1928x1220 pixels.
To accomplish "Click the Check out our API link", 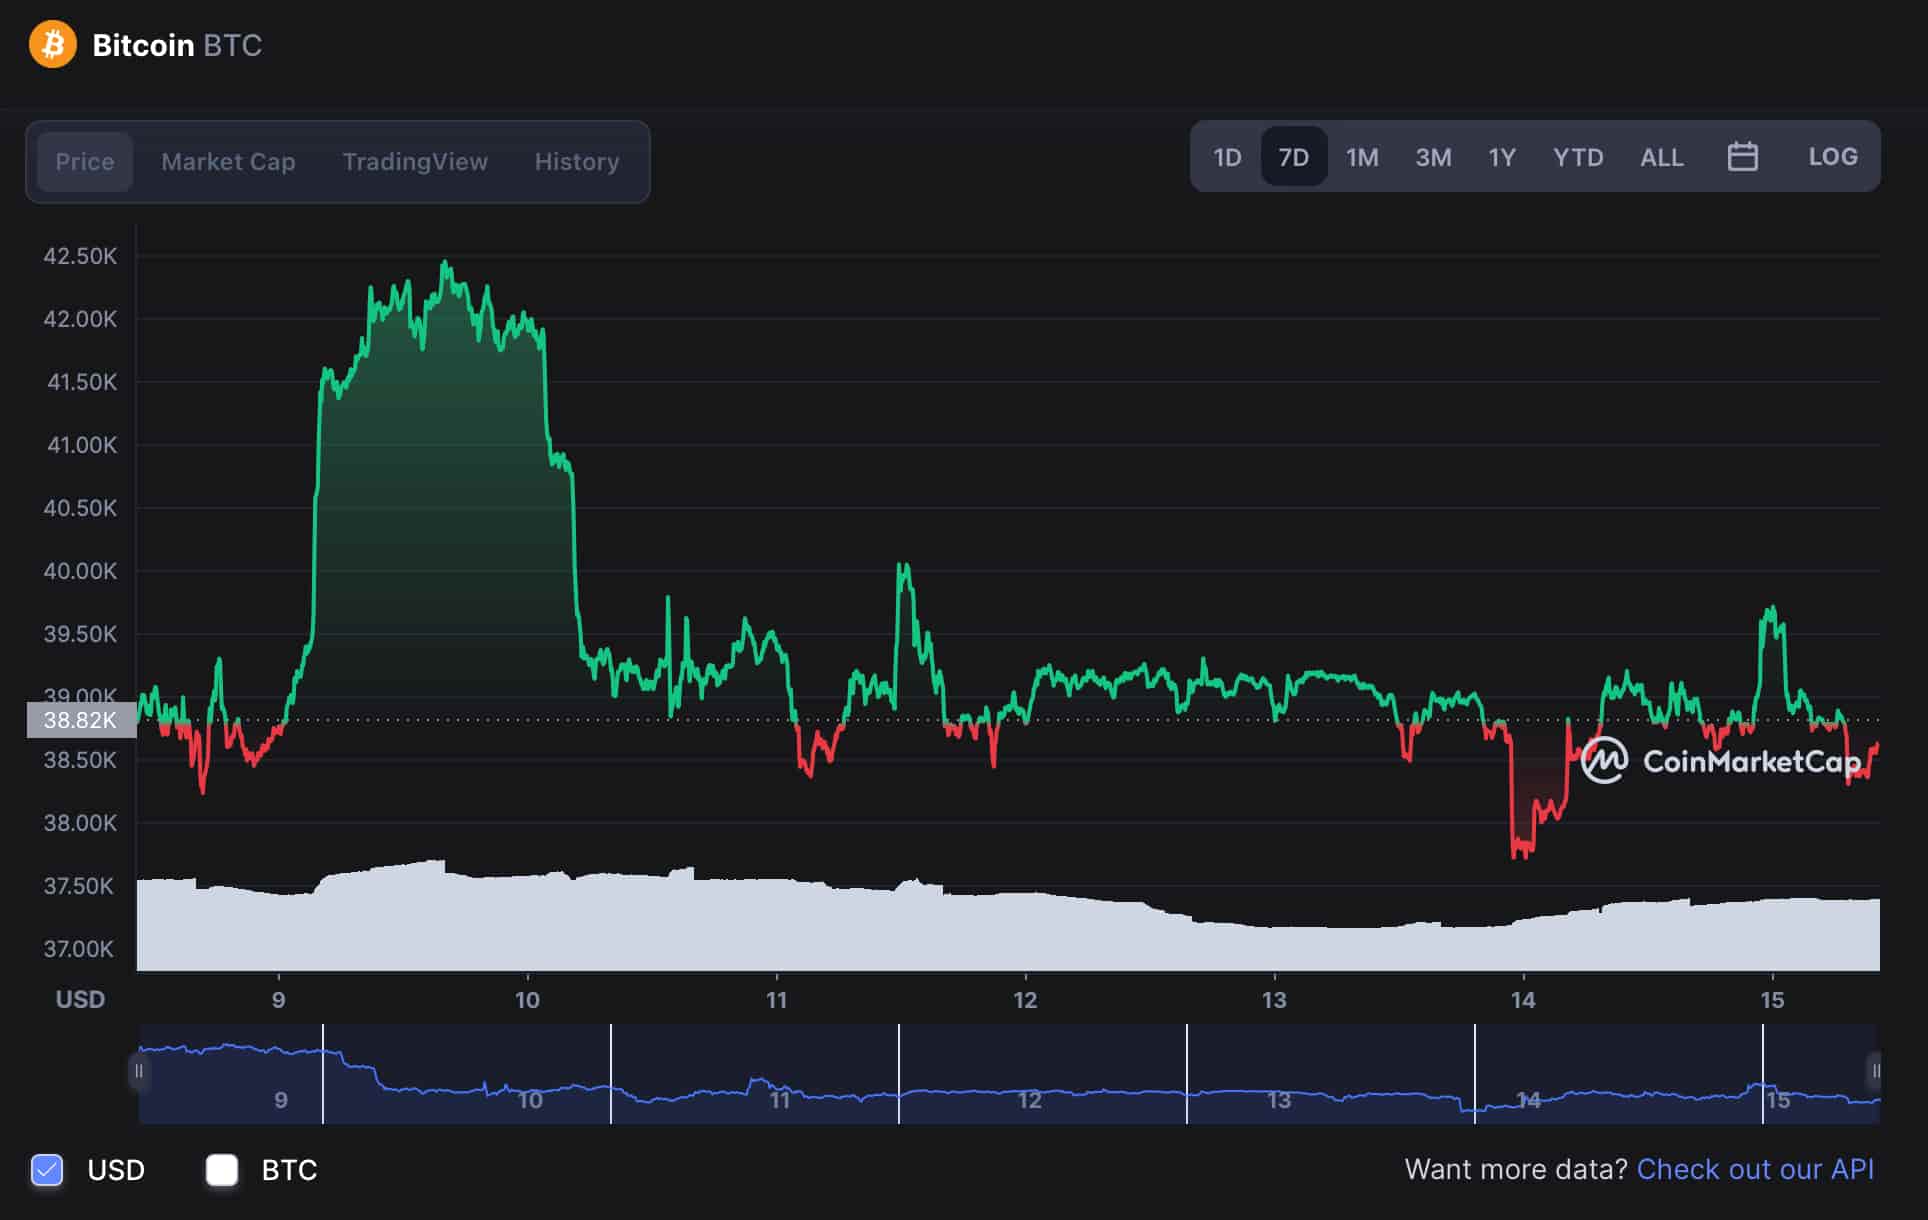I will (1756, 1169).
